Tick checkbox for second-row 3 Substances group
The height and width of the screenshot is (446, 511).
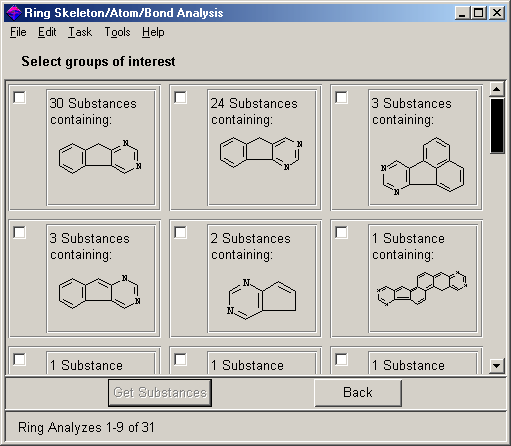tap(19, 232)
